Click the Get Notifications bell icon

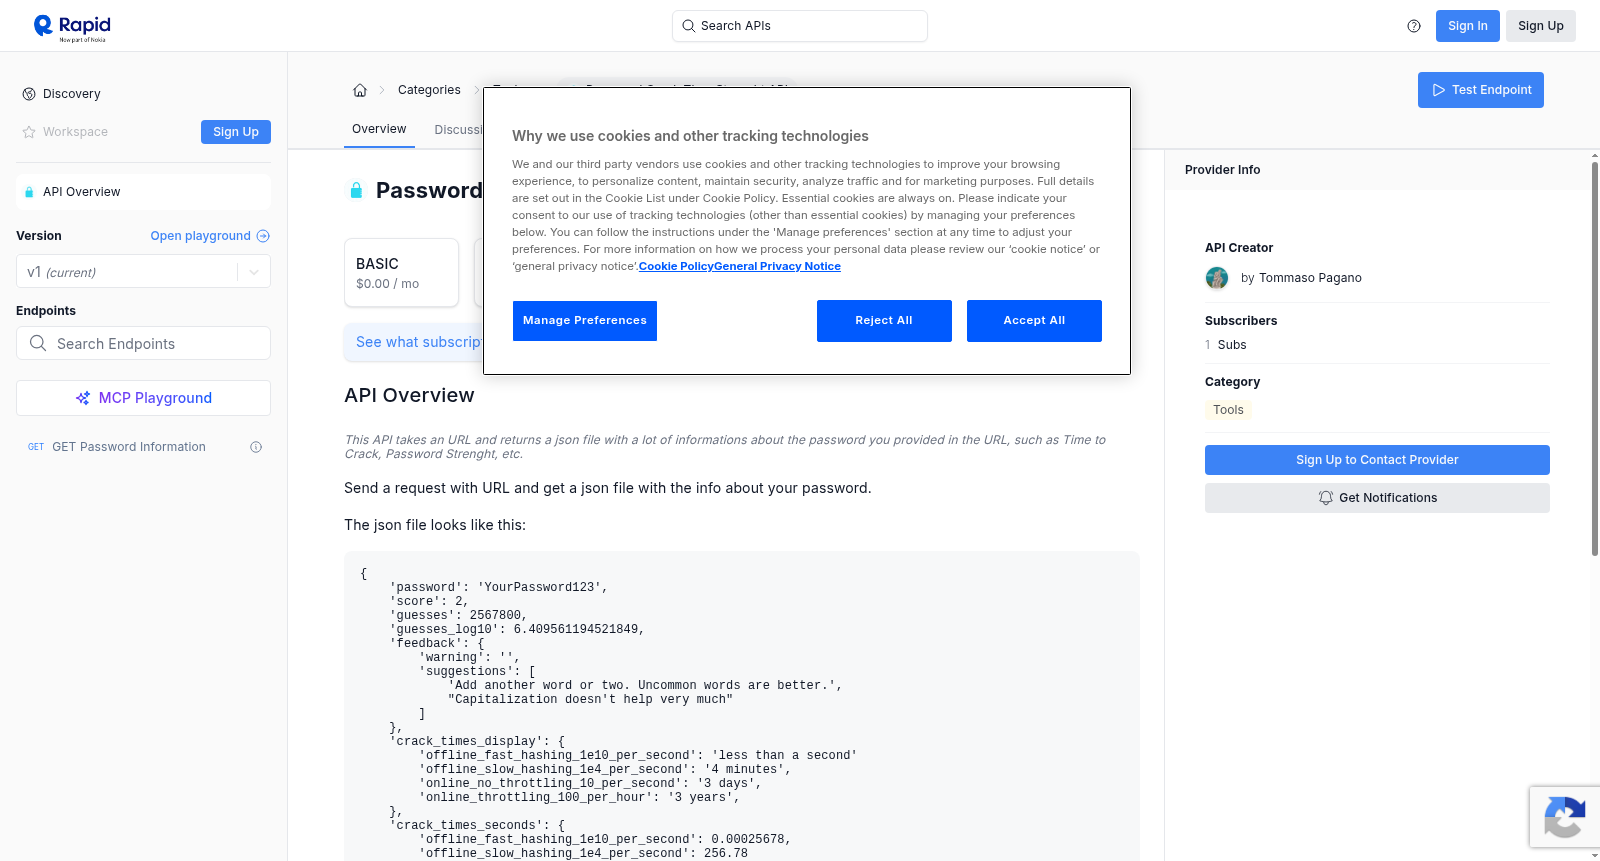pyautogui.click(x=1326, y=498)
